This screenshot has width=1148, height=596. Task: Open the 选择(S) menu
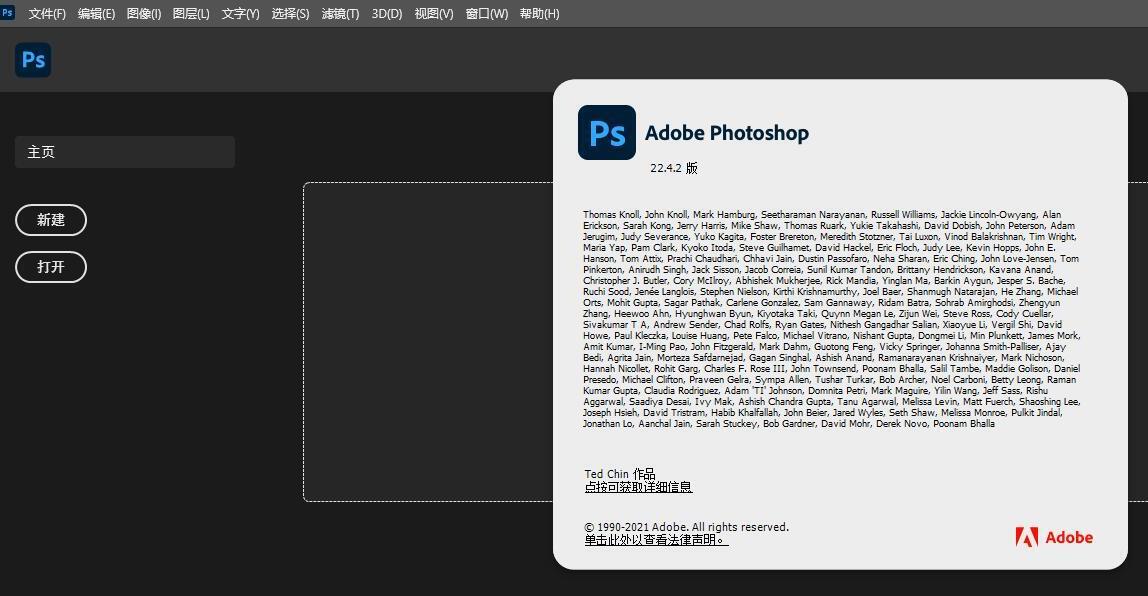291,14
